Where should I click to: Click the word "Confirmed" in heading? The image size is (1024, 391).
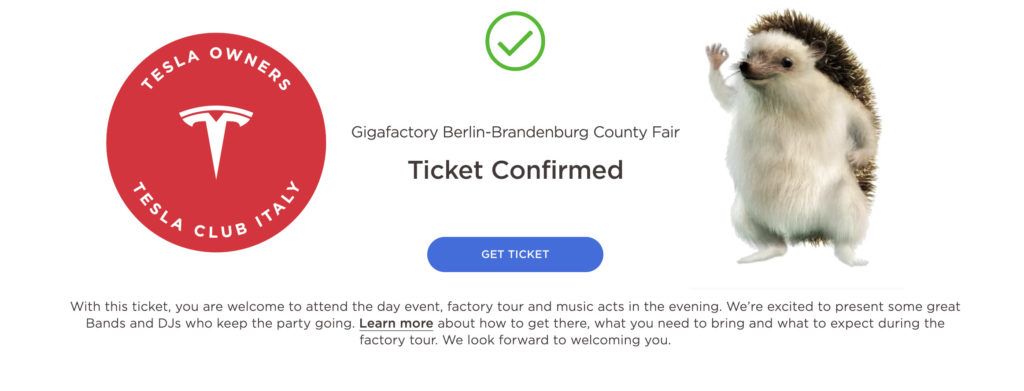pyautogui.click(x=557, y=170)
